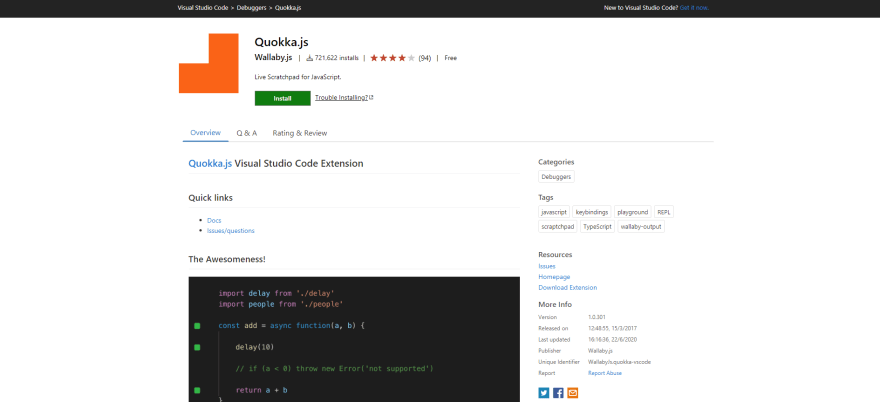Open the Issues/questions quick link
This screenshot has height=402, width=880.
(x=231, y=231)
